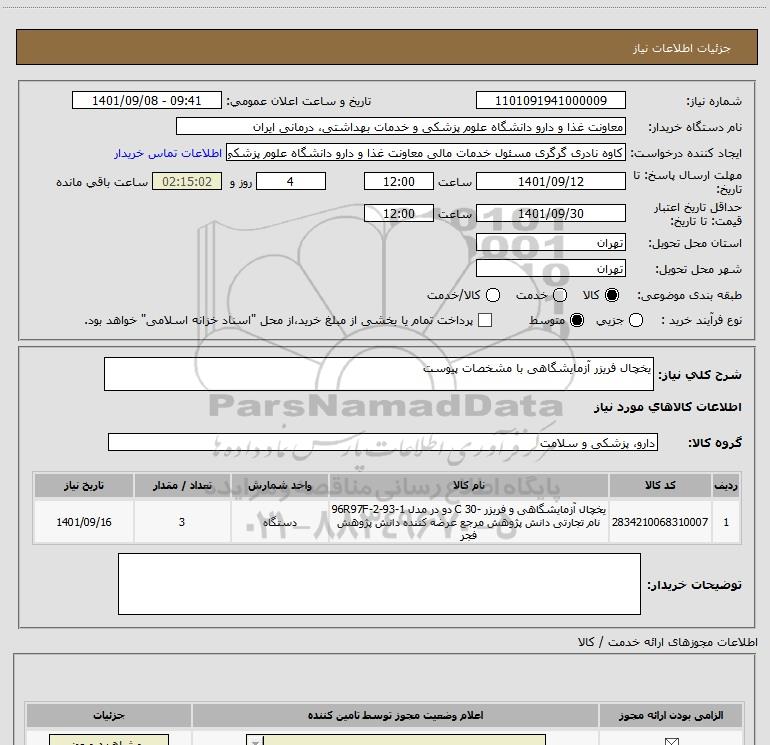
Task: Click the view license details button
Action: [x=109, y=740]
